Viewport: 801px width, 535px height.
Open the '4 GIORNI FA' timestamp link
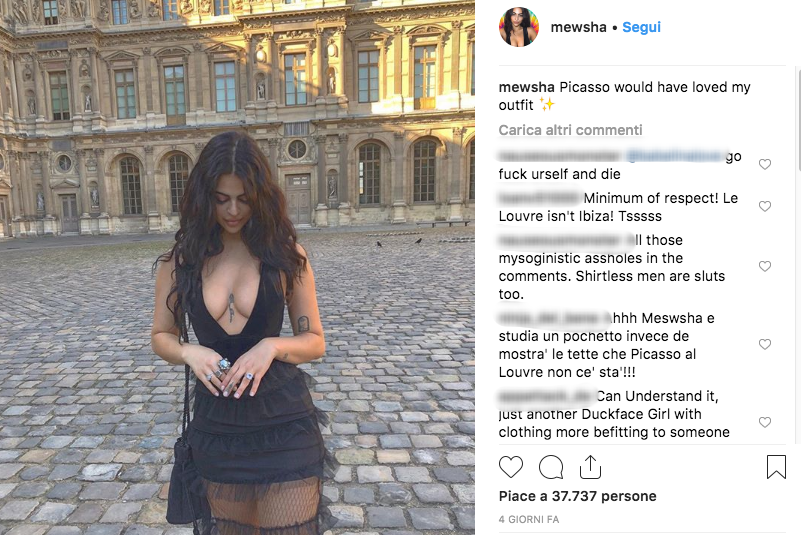coord(529,520)
